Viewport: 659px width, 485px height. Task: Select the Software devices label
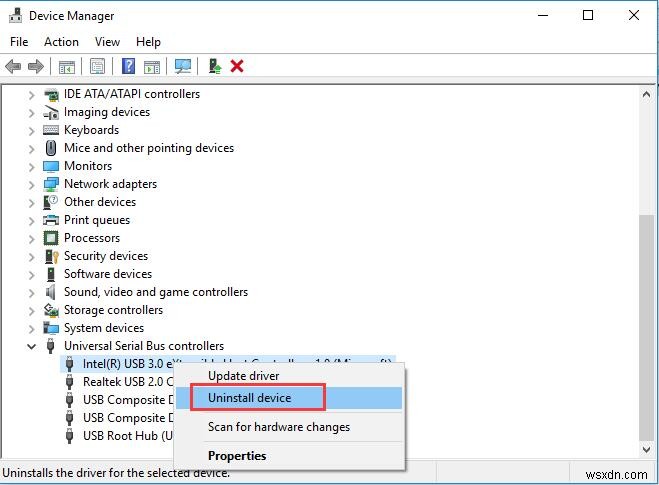[108, 274]
